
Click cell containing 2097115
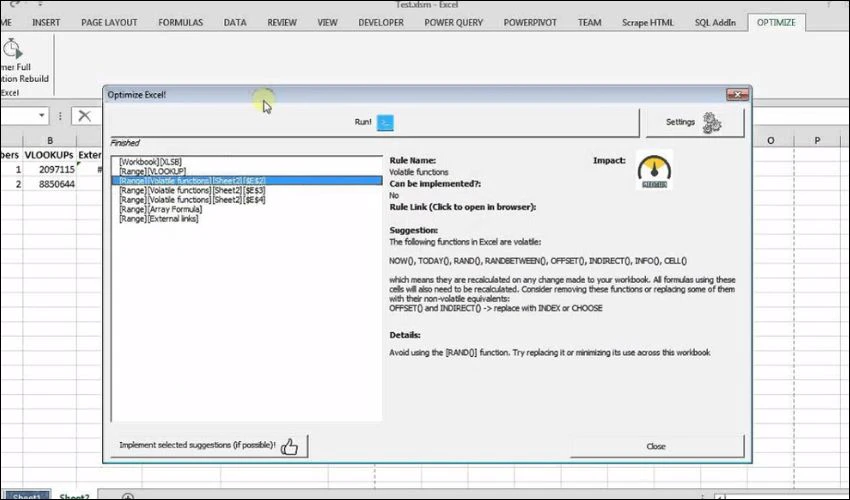point(49,170)
